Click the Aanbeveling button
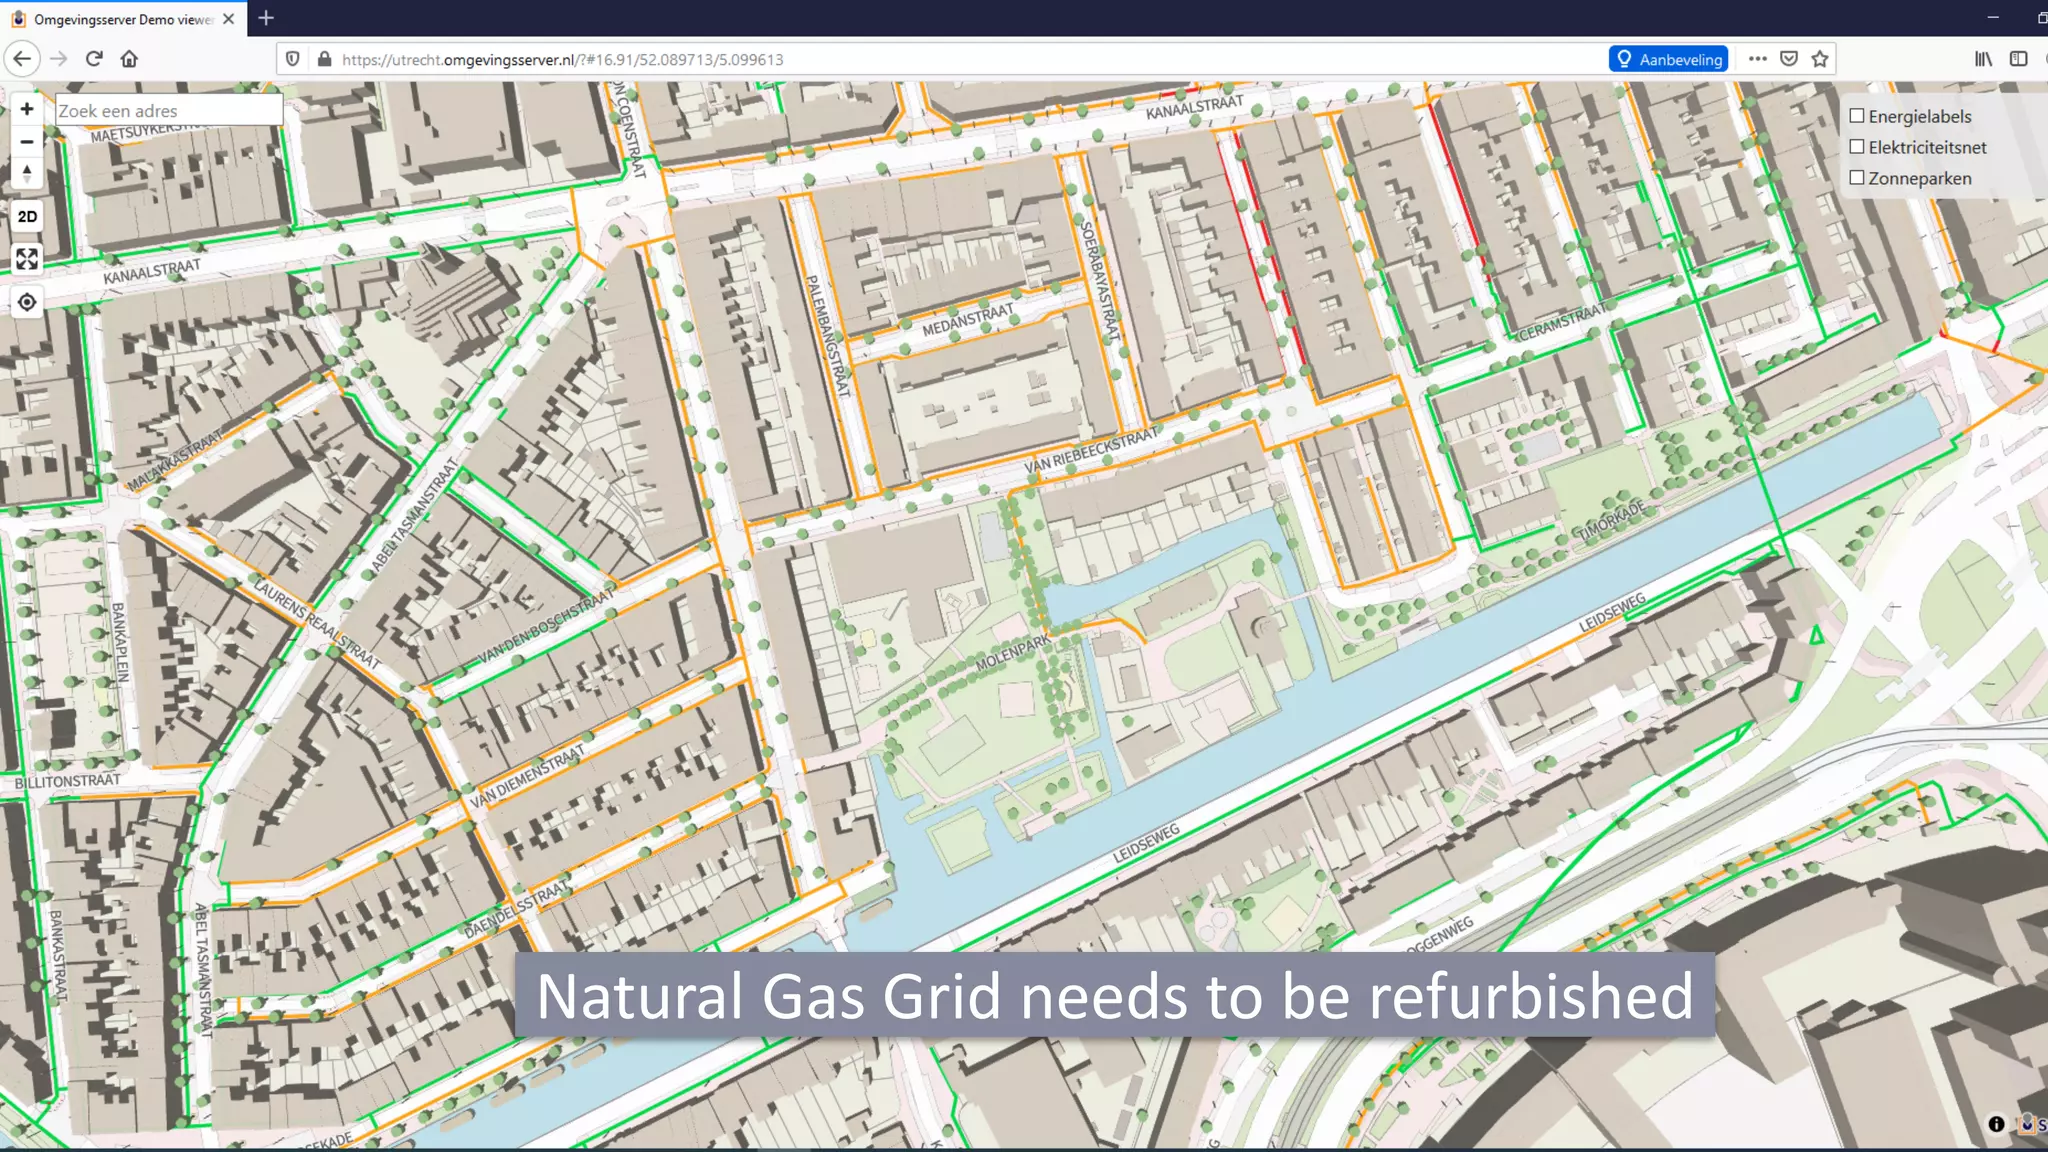2048x1152 pixels. click(x=1669, y=59)
